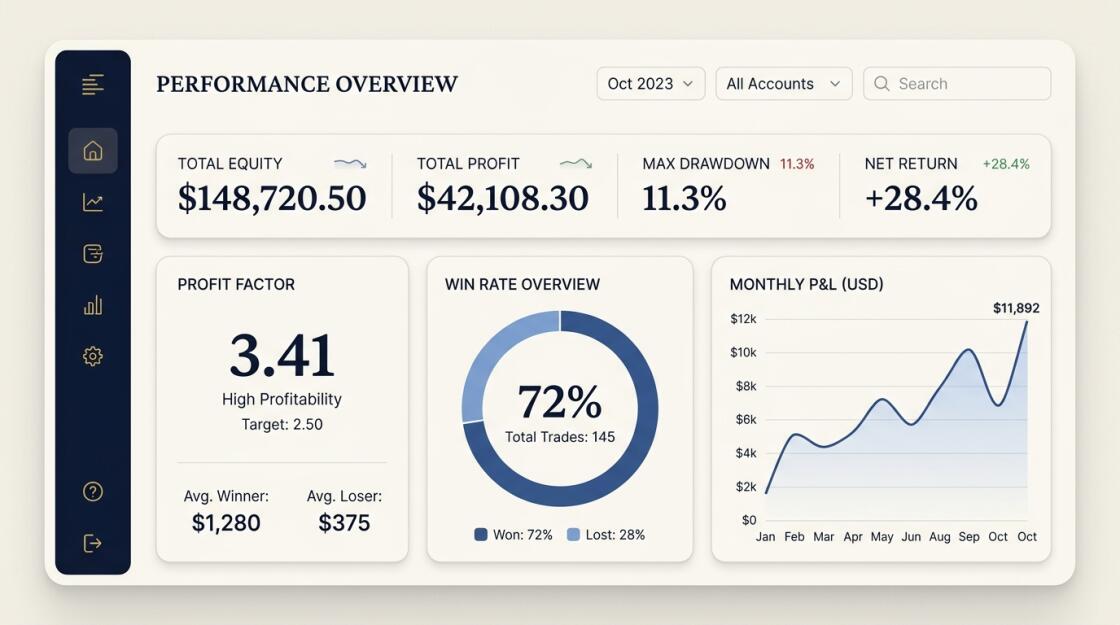Click the High Profitability label
Image resolution: width=1120 pixels, height=625 pixels.
(x=281, y=399)
